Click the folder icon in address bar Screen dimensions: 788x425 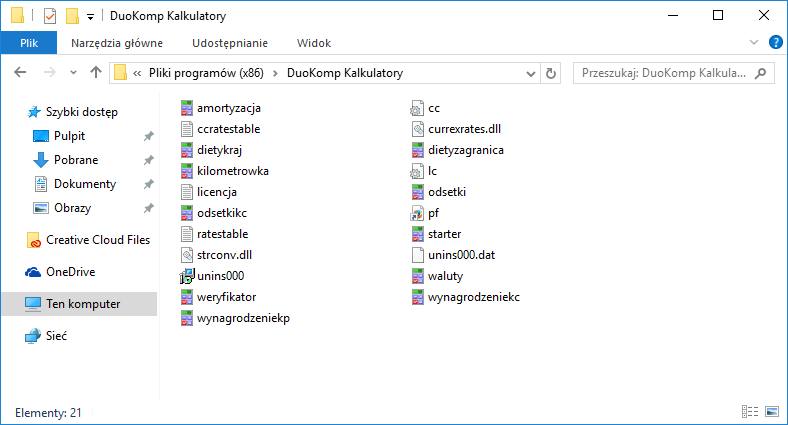tap(121, 73)
